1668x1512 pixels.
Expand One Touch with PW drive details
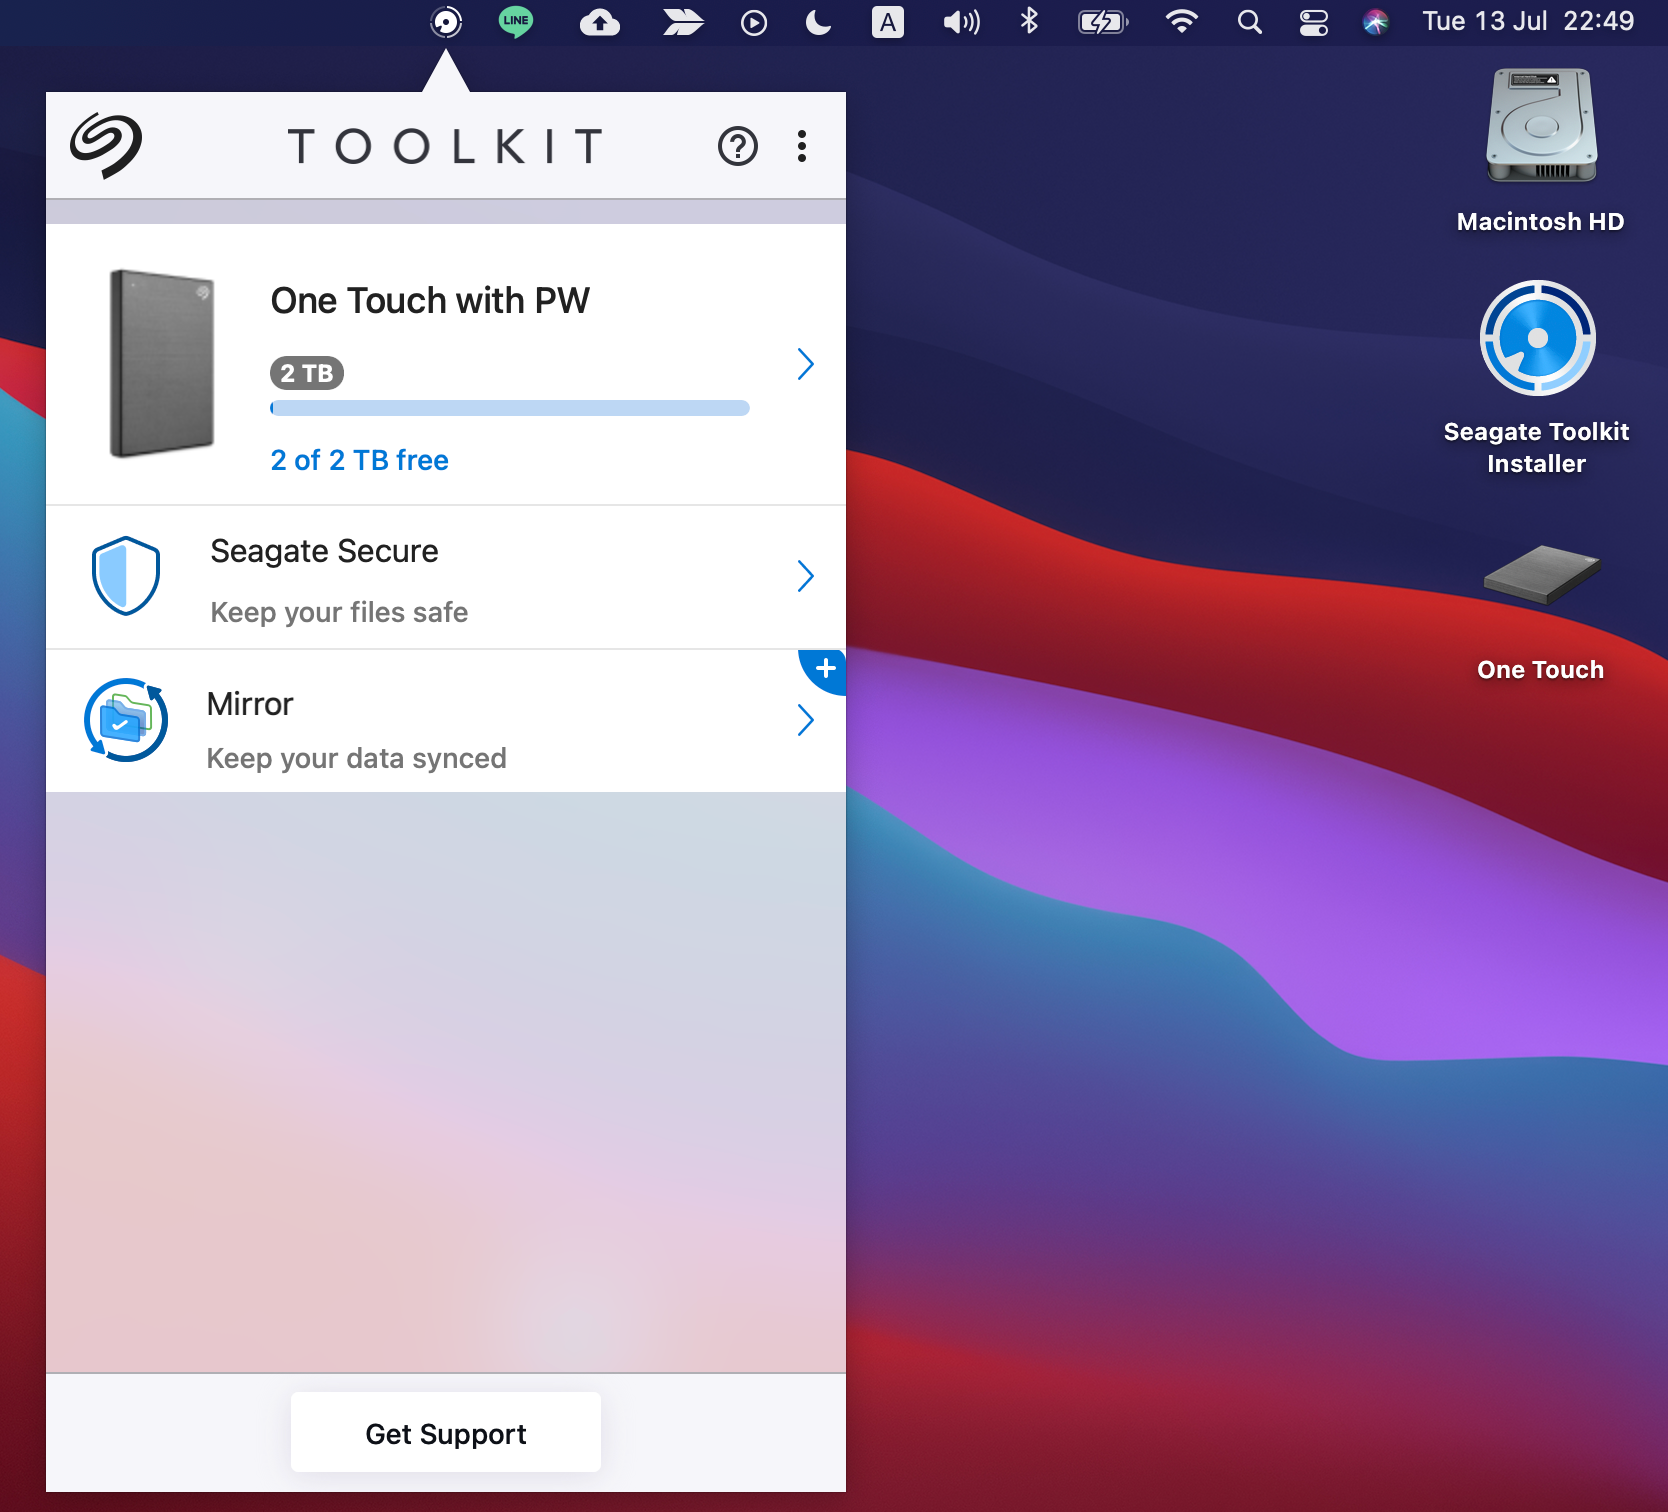click(805, 364)
